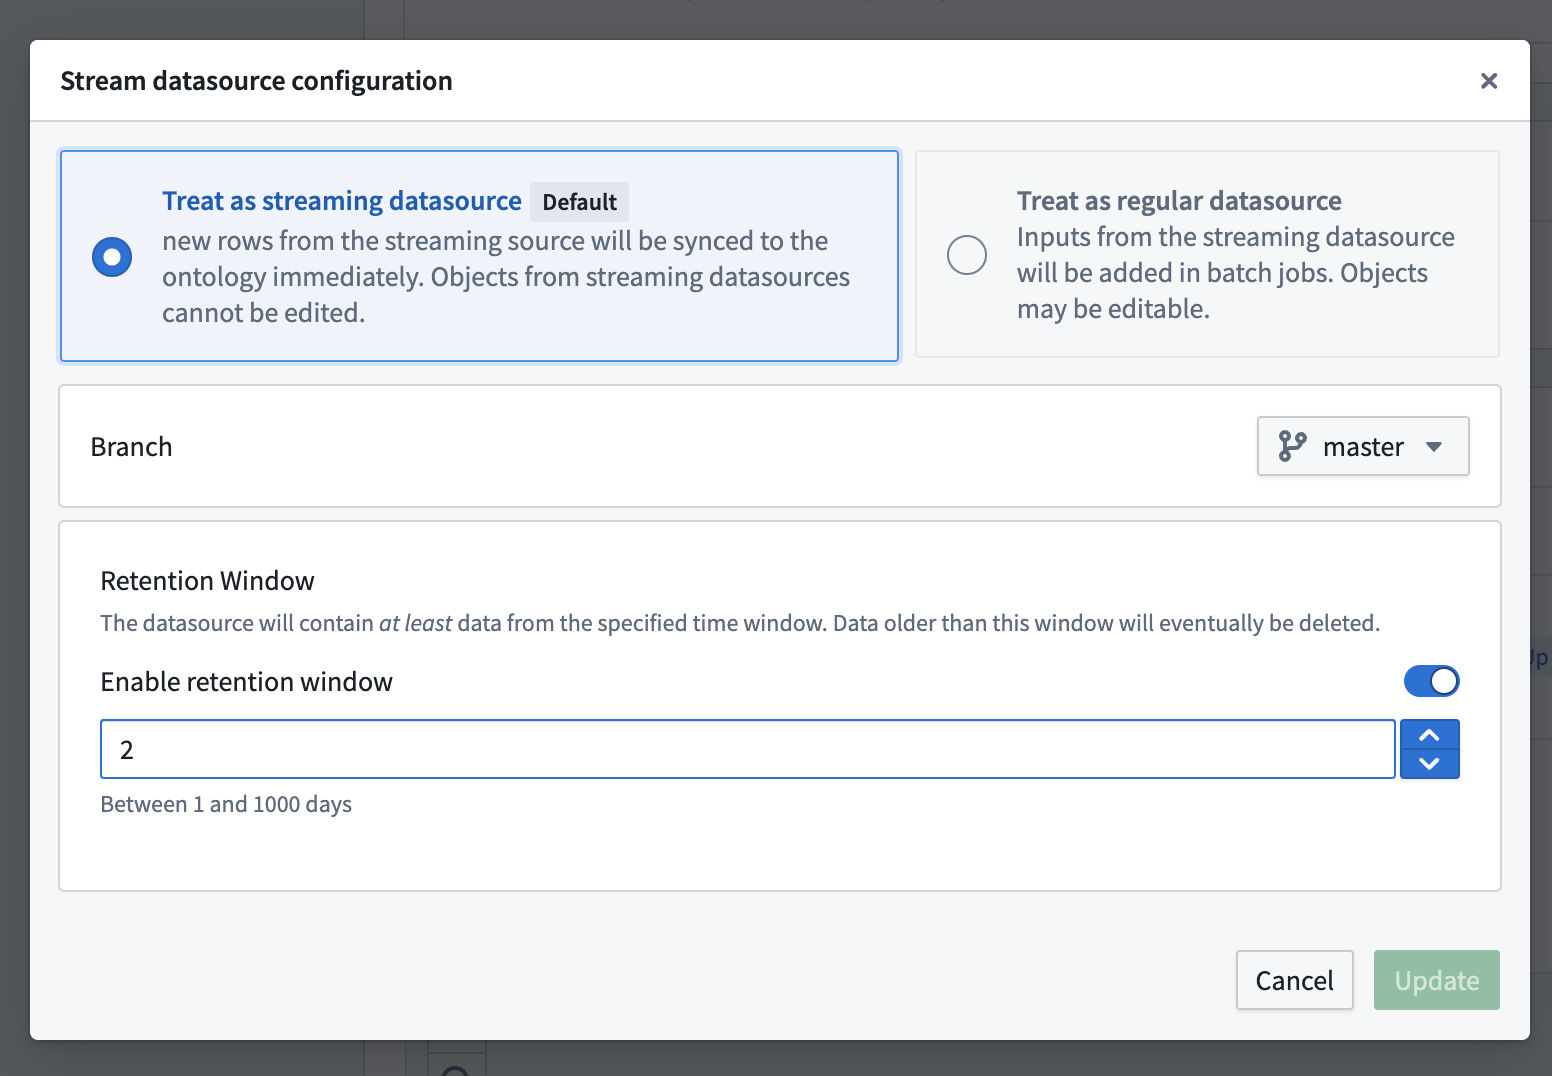Click the 'Between 1 and 1000 days' hint
This screenshot has height=1076, width=1552.
pyautogui.click(x=226, y=804)
